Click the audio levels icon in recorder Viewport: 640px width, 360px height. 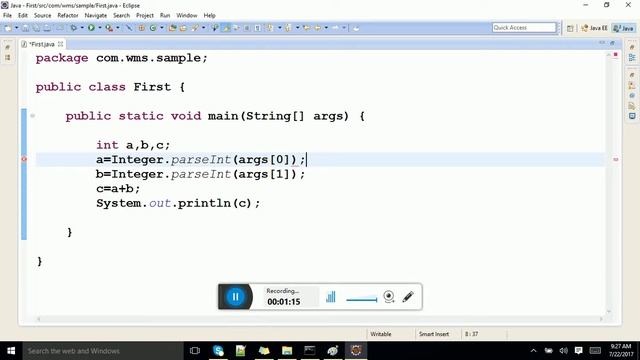(331, 296)
